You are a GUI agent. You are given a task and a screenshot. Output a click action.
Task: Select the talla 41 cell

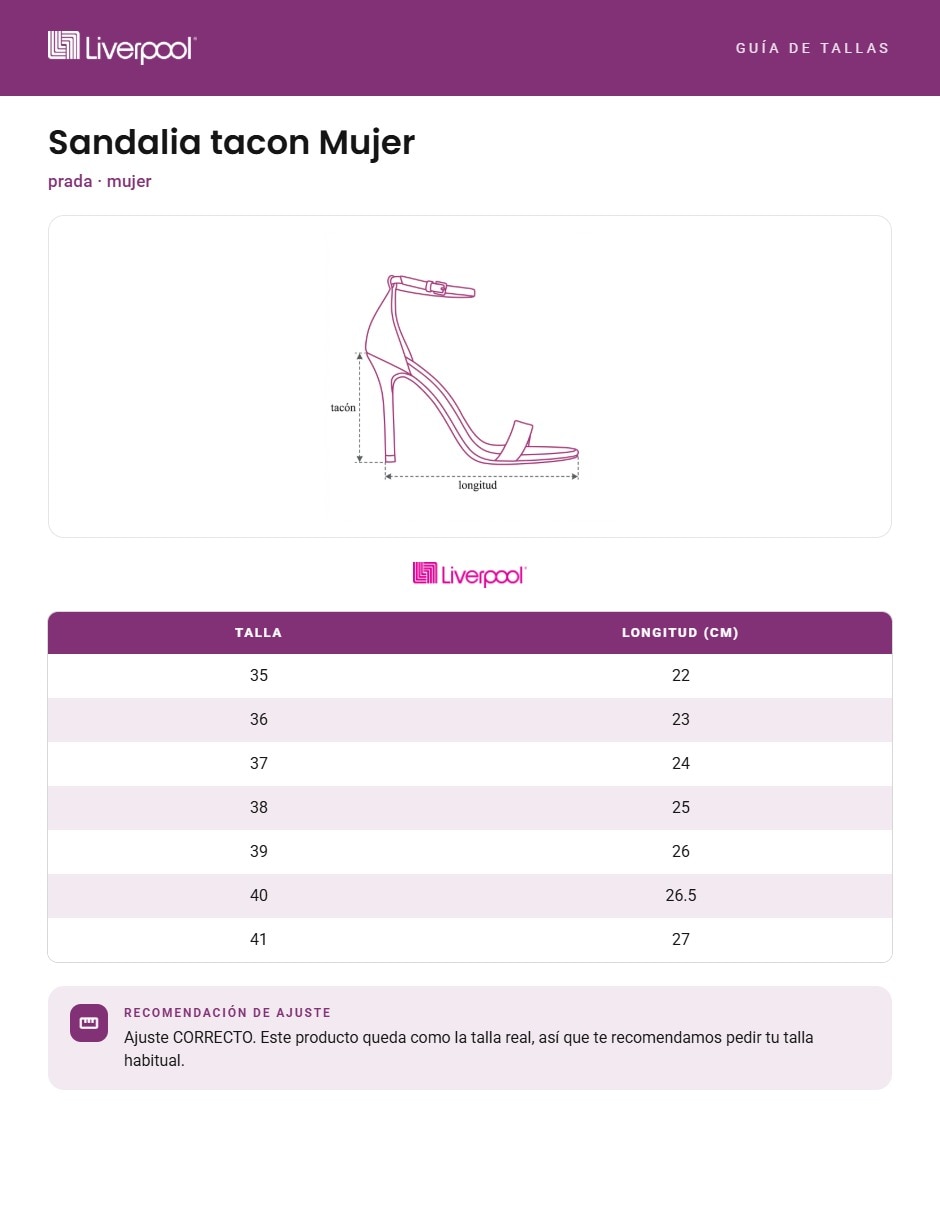259,940
